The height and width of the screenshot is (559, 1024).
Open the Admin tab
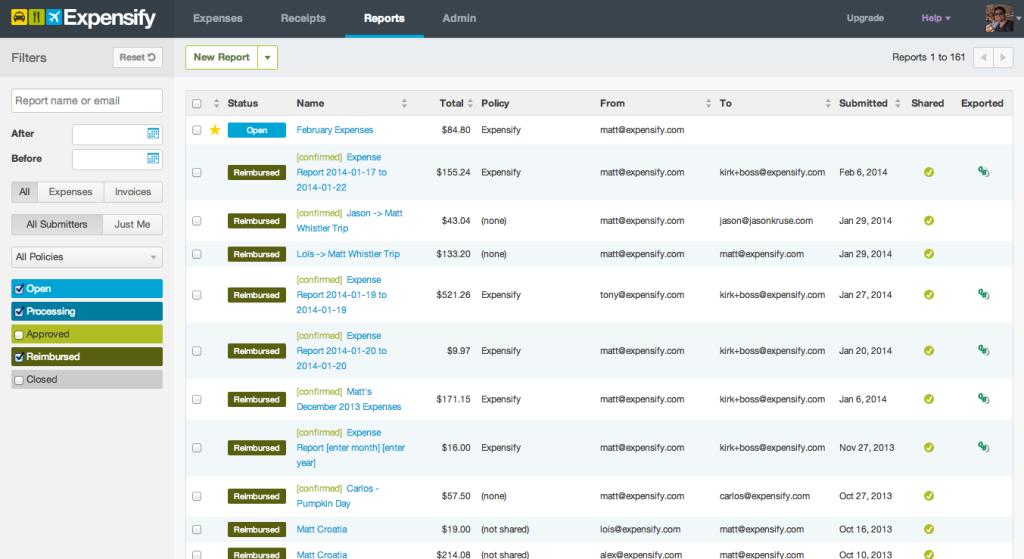pyautogui.click(x=459, y=18)
